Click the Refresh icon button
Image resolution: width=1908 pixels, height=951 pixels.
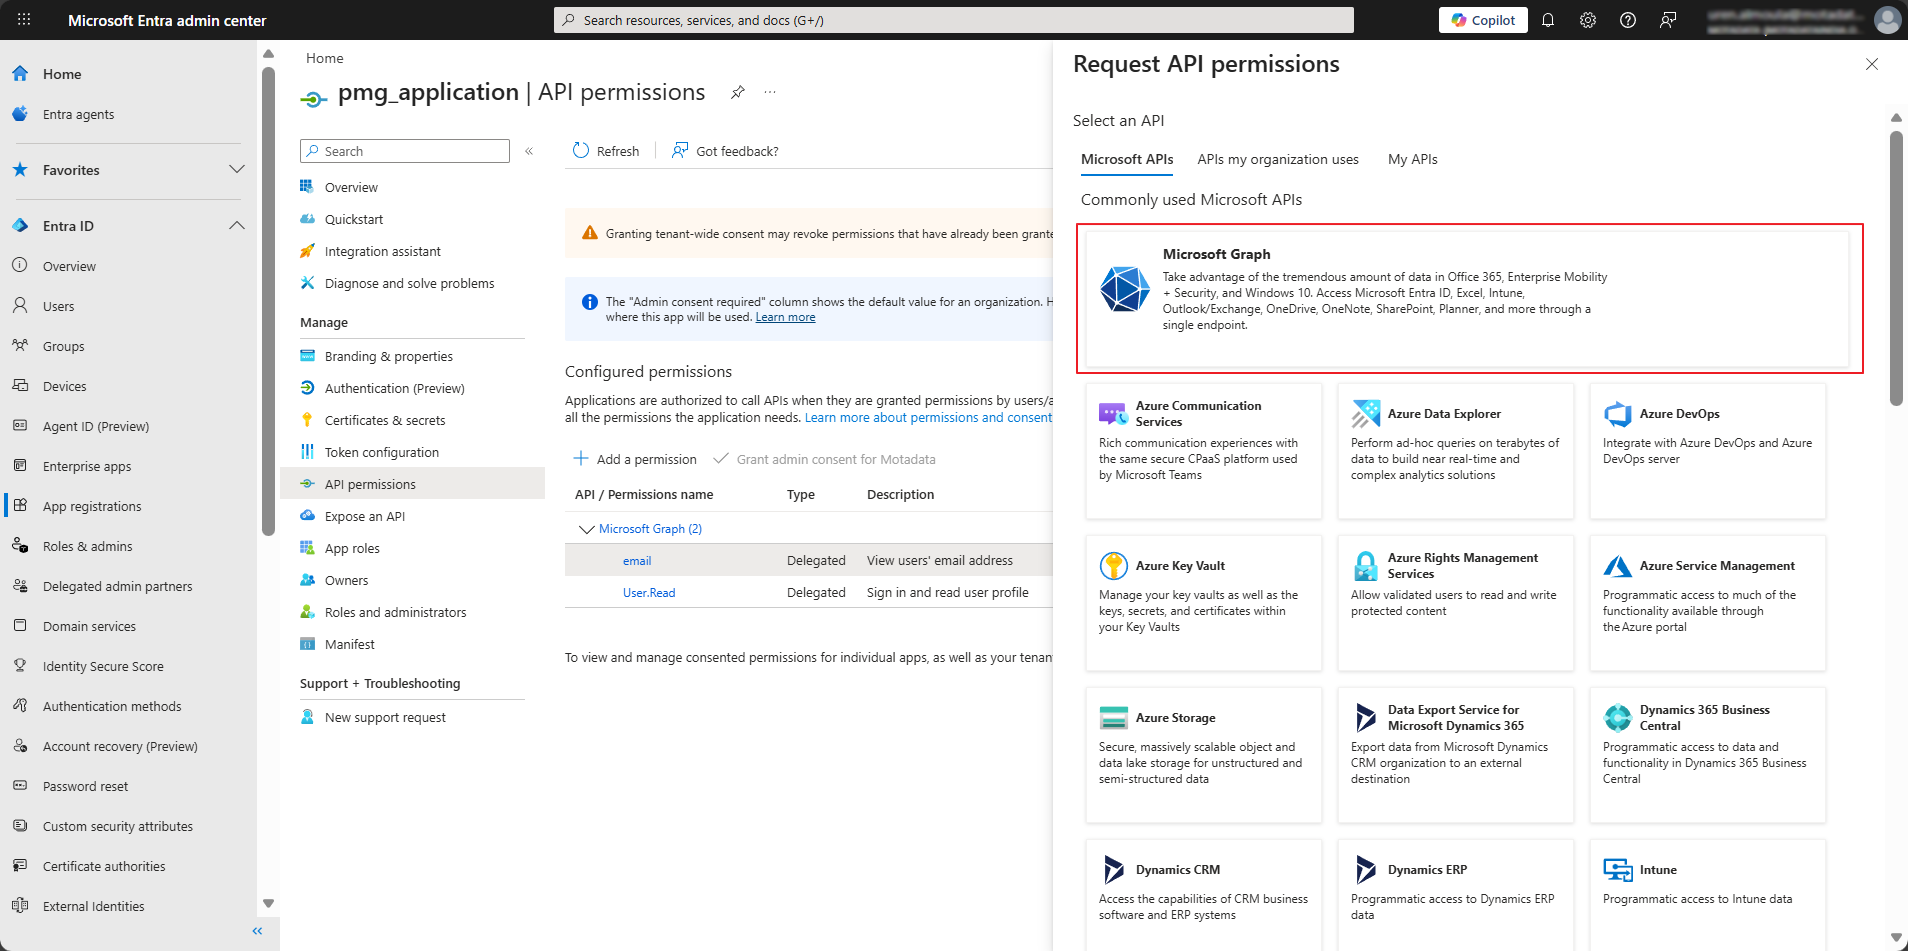[581, 151]
